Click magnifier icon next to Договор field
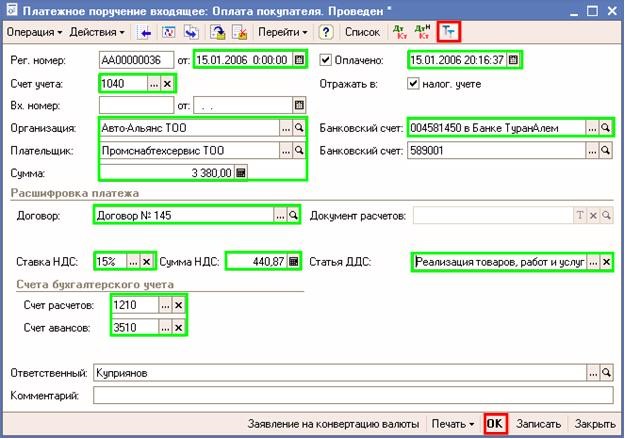Viewport: 625px width, 439px height. pos(293,215)
